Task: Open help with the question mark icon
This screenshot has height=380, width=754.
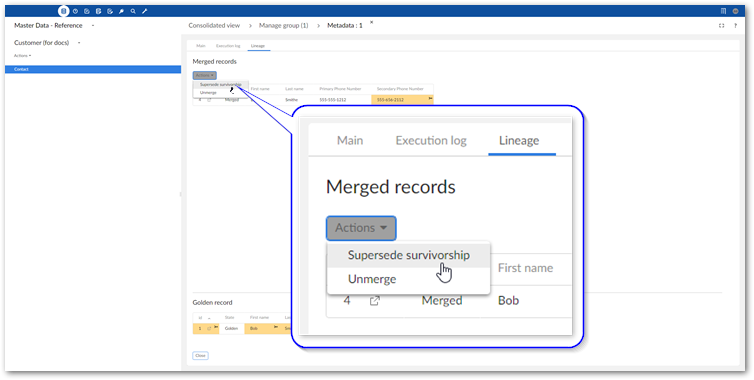Action: [735, 26]
